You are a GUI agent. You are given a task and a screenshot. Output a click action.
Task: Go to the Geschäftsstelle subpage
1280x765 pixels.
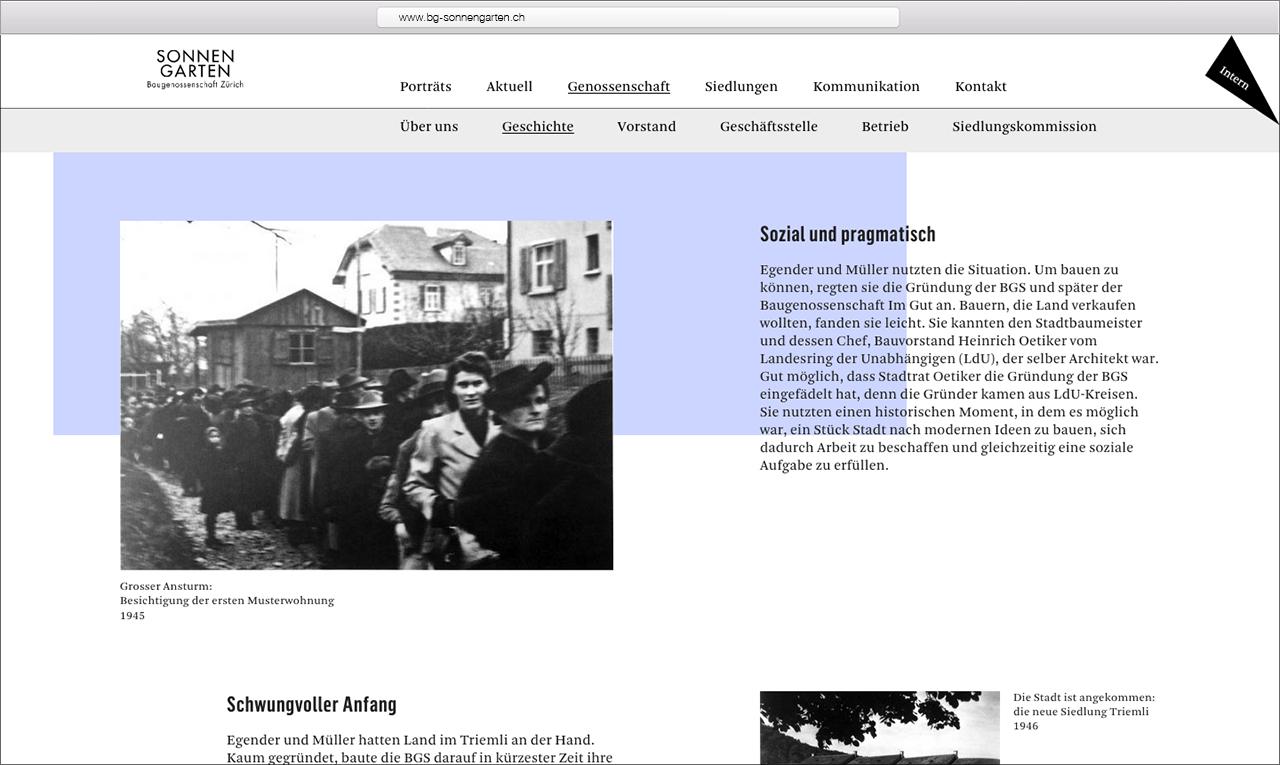[x=768, y=127]
